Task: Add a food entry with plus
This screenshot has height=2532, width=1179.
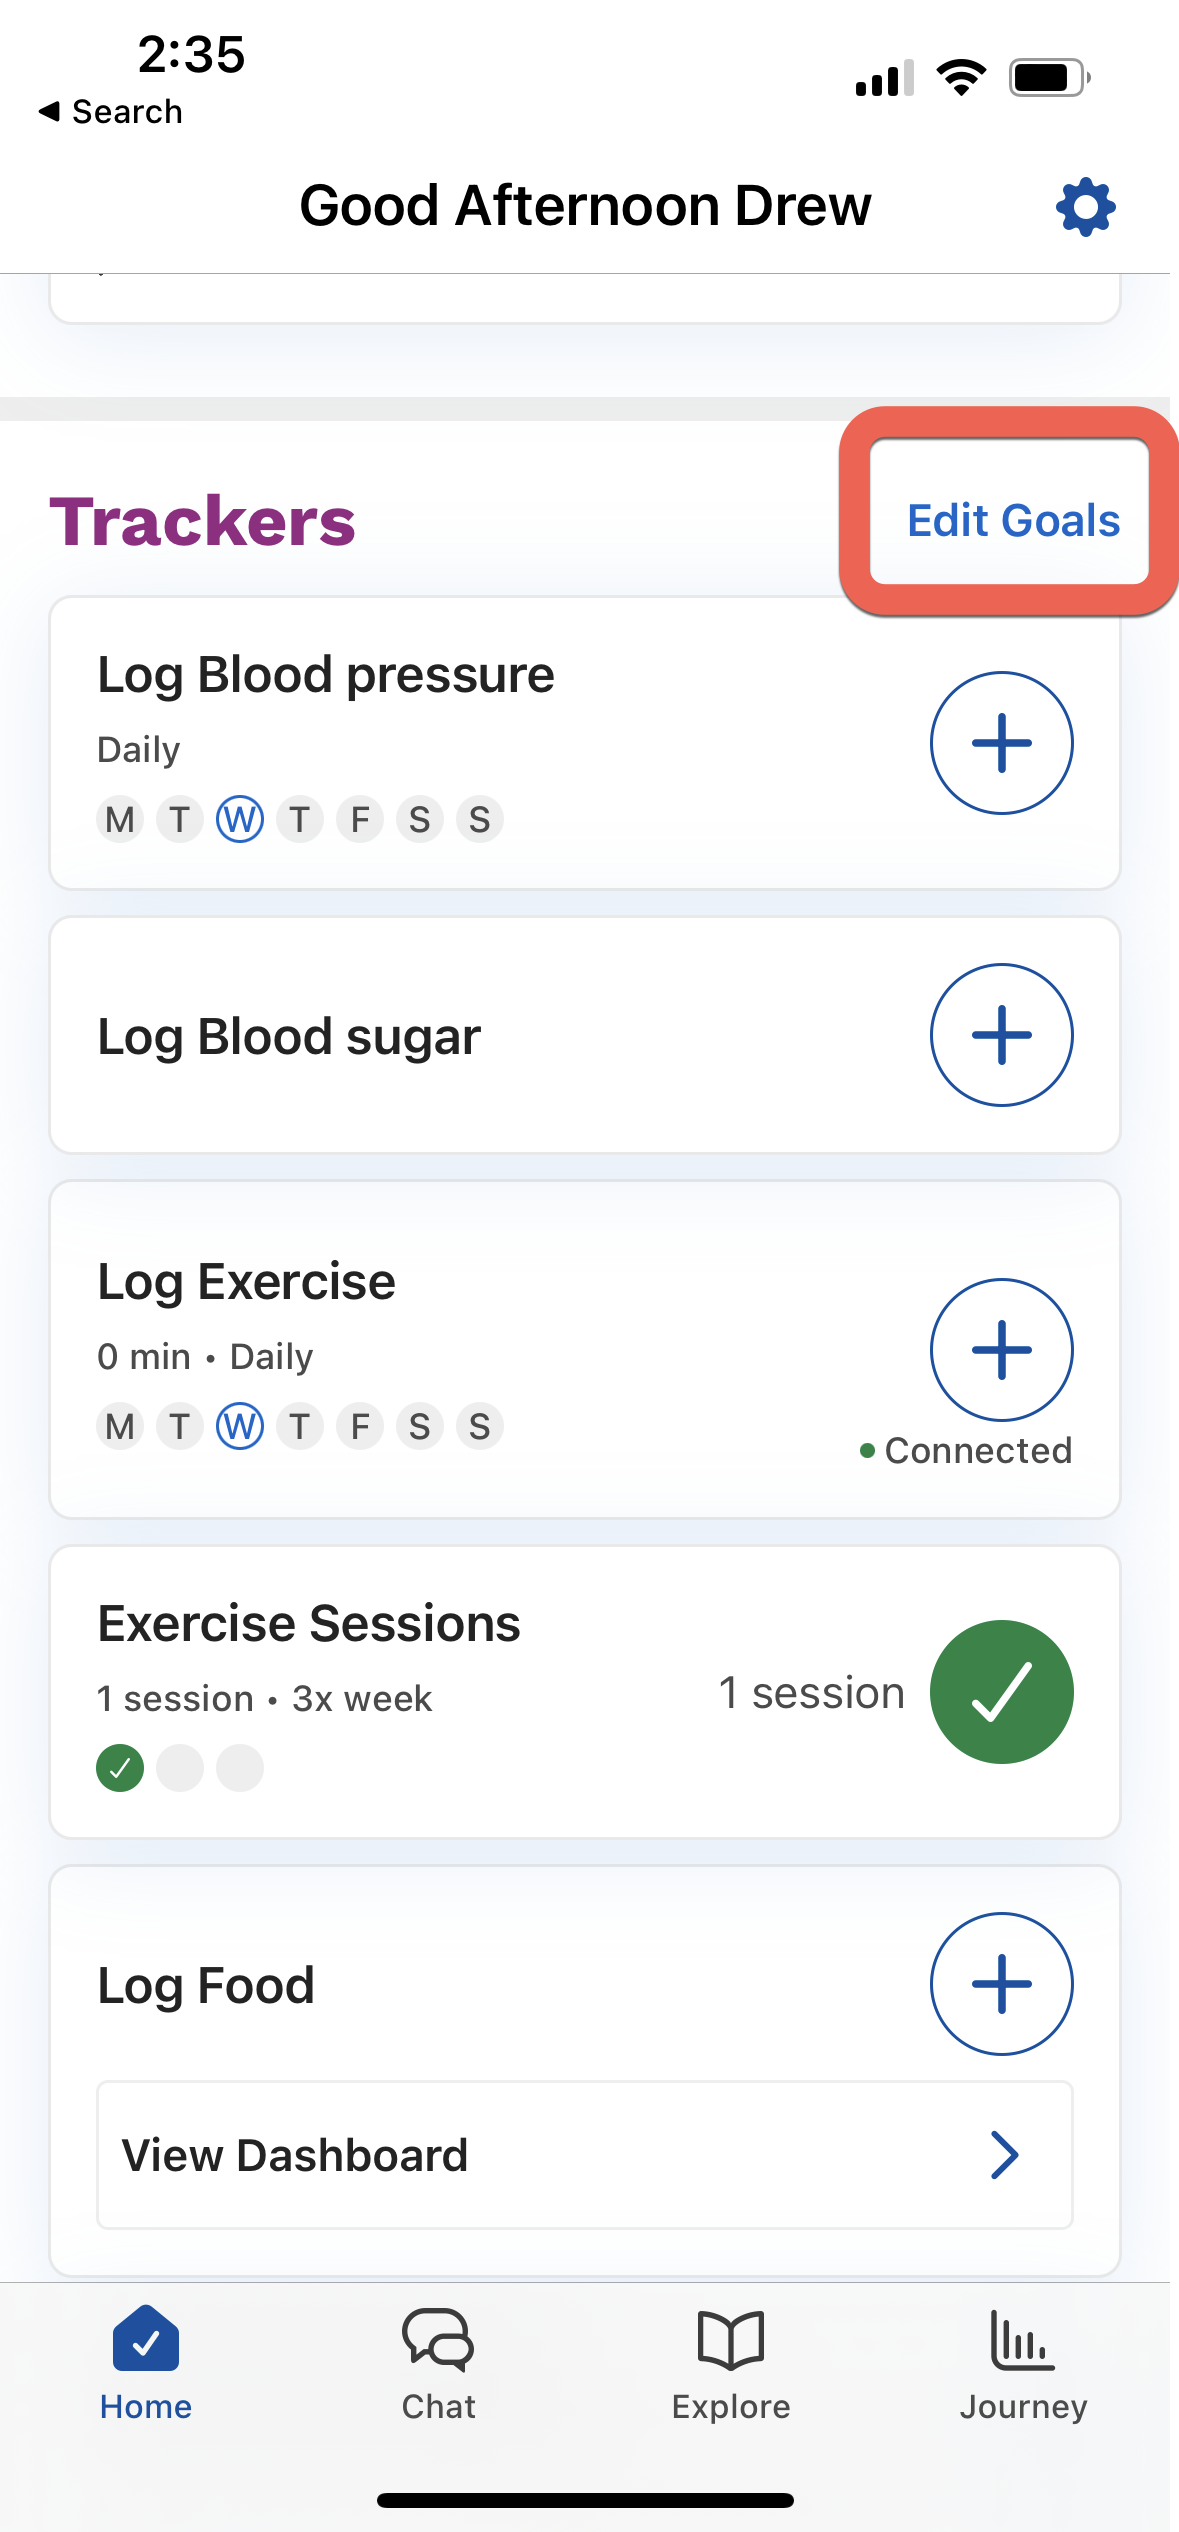Action: pyautogui.click(x=1001, y=1984)
